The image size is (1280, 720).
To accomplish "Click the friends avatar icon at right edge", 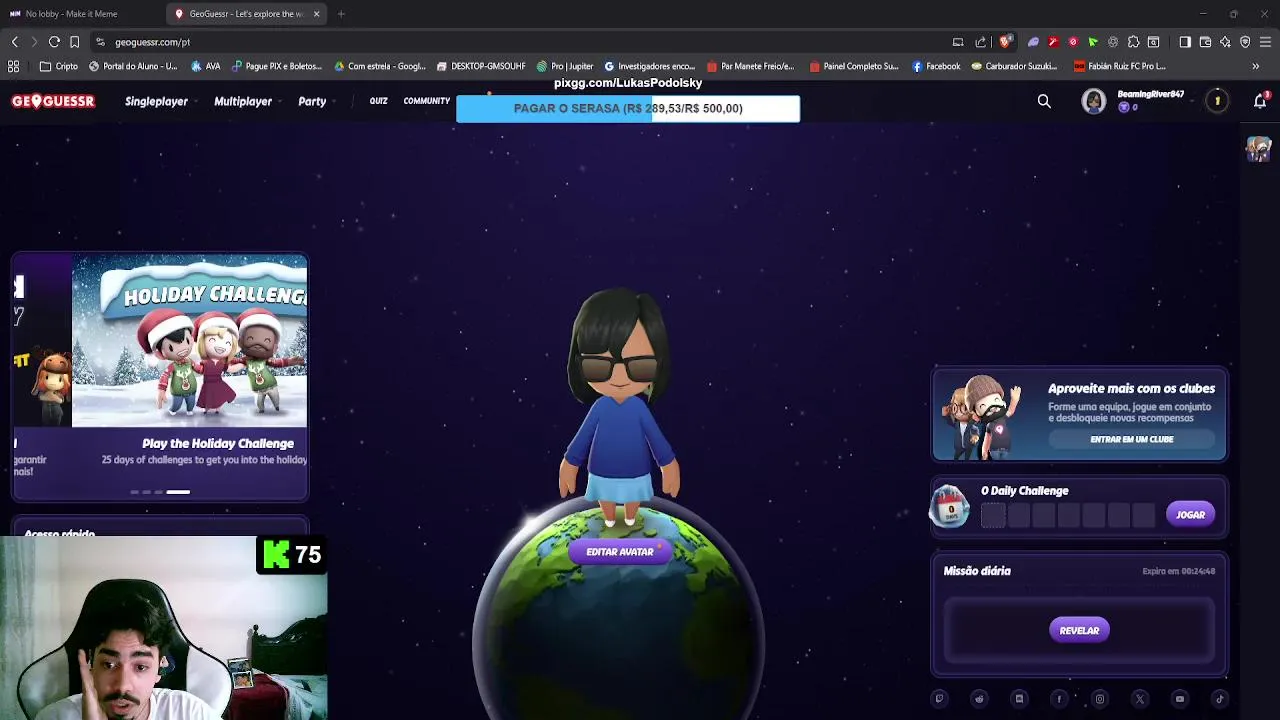I will pos(1258,149).
